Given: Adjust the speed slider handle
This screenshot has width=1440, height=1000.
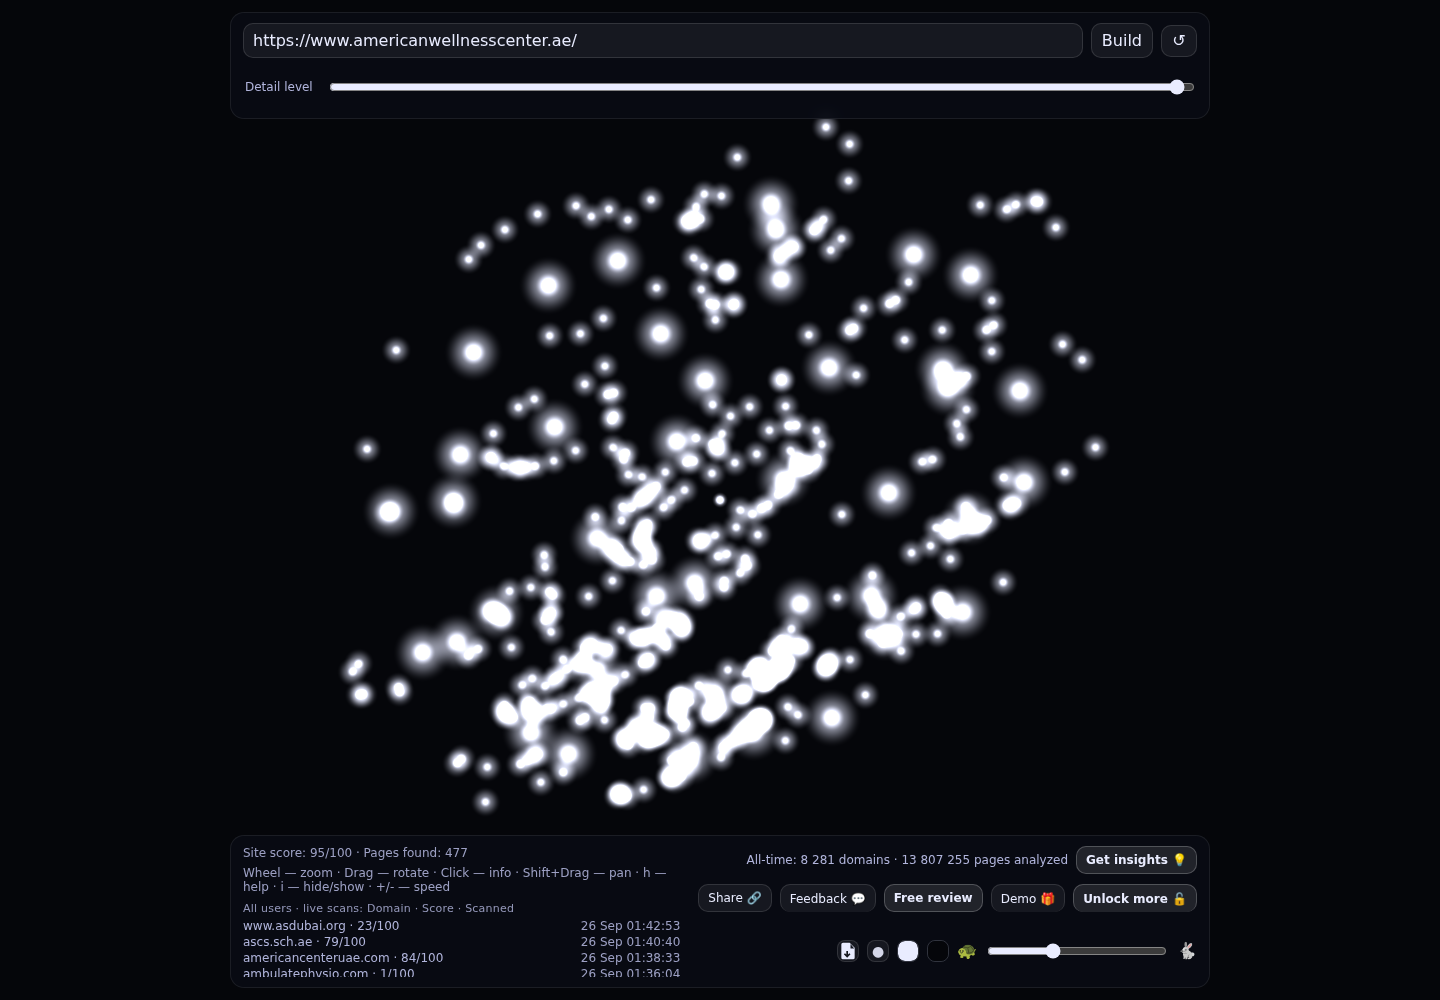Looking at the screenshot, I should point(1053,951).
